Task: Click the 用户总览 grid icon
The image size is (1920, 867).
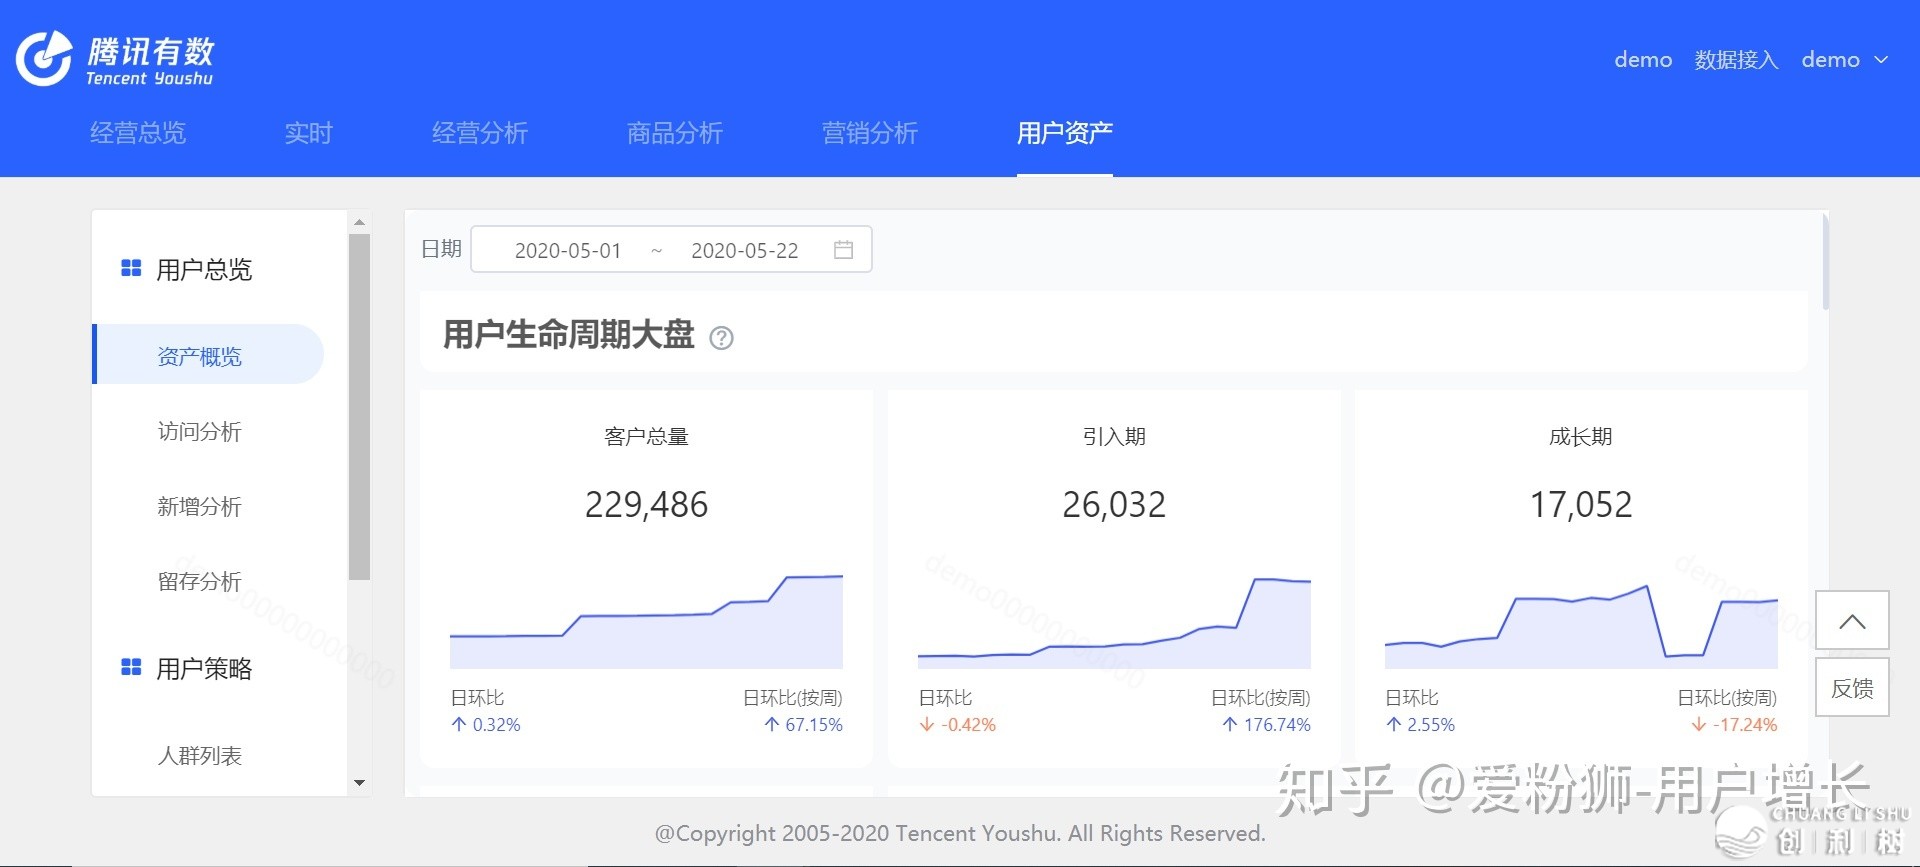Action: (x=131, y=269)
